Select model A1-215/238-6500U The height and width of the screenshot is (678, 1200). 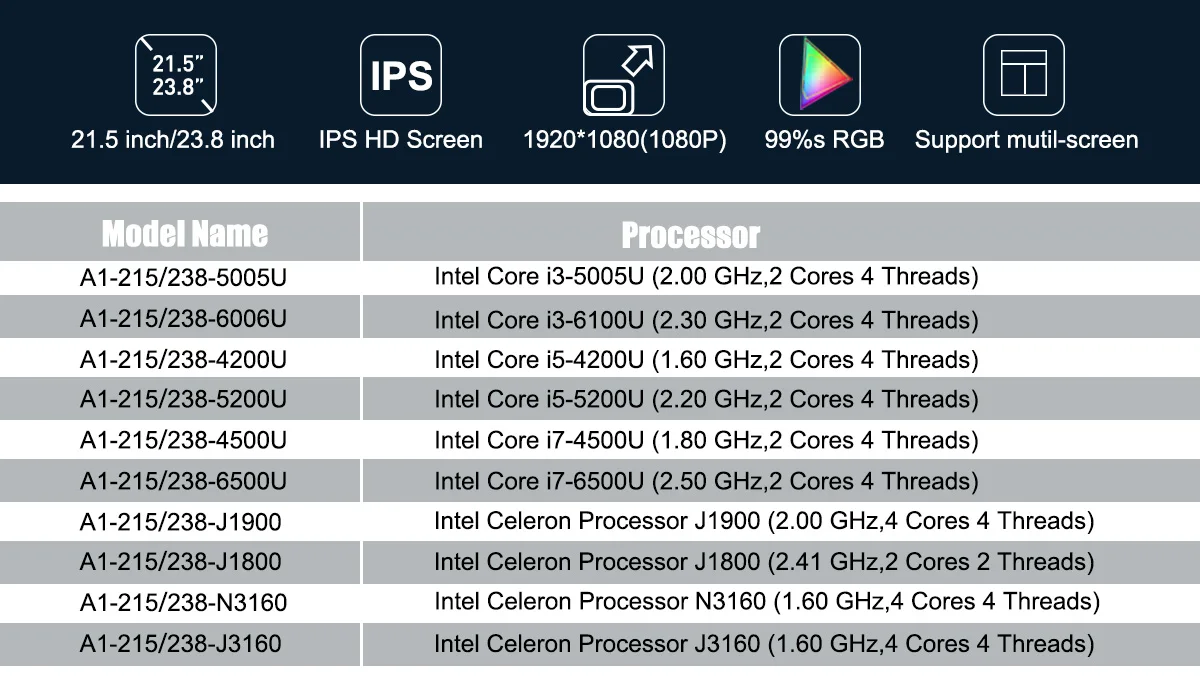[x=183, y=481]
